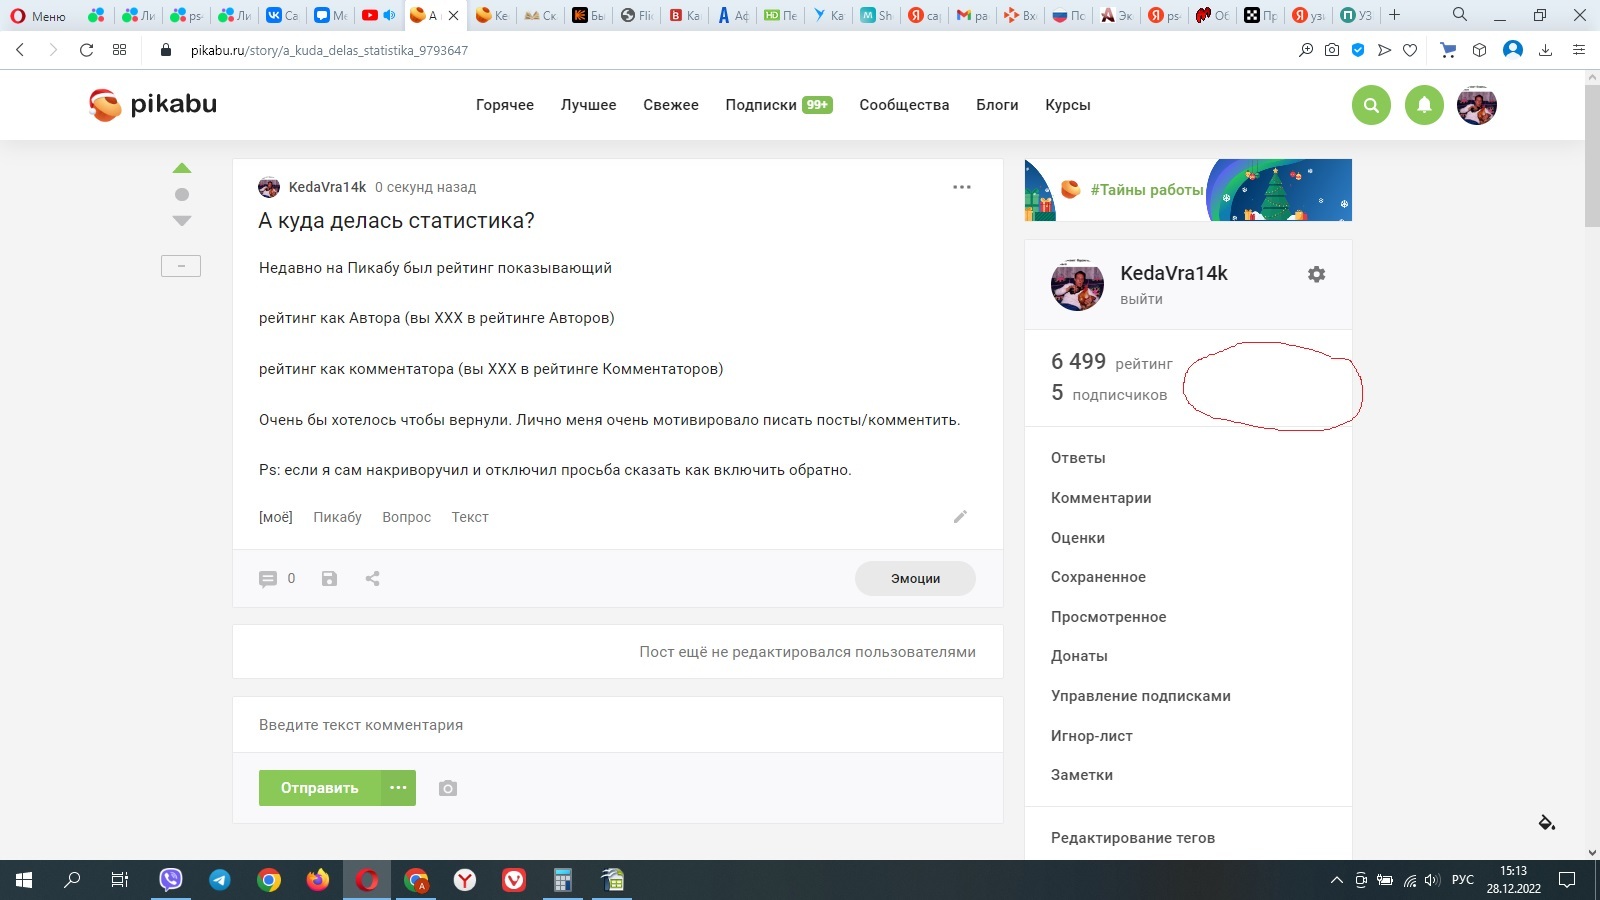
Task: Show hidden system tray icons chevron
Action: 1336,880
